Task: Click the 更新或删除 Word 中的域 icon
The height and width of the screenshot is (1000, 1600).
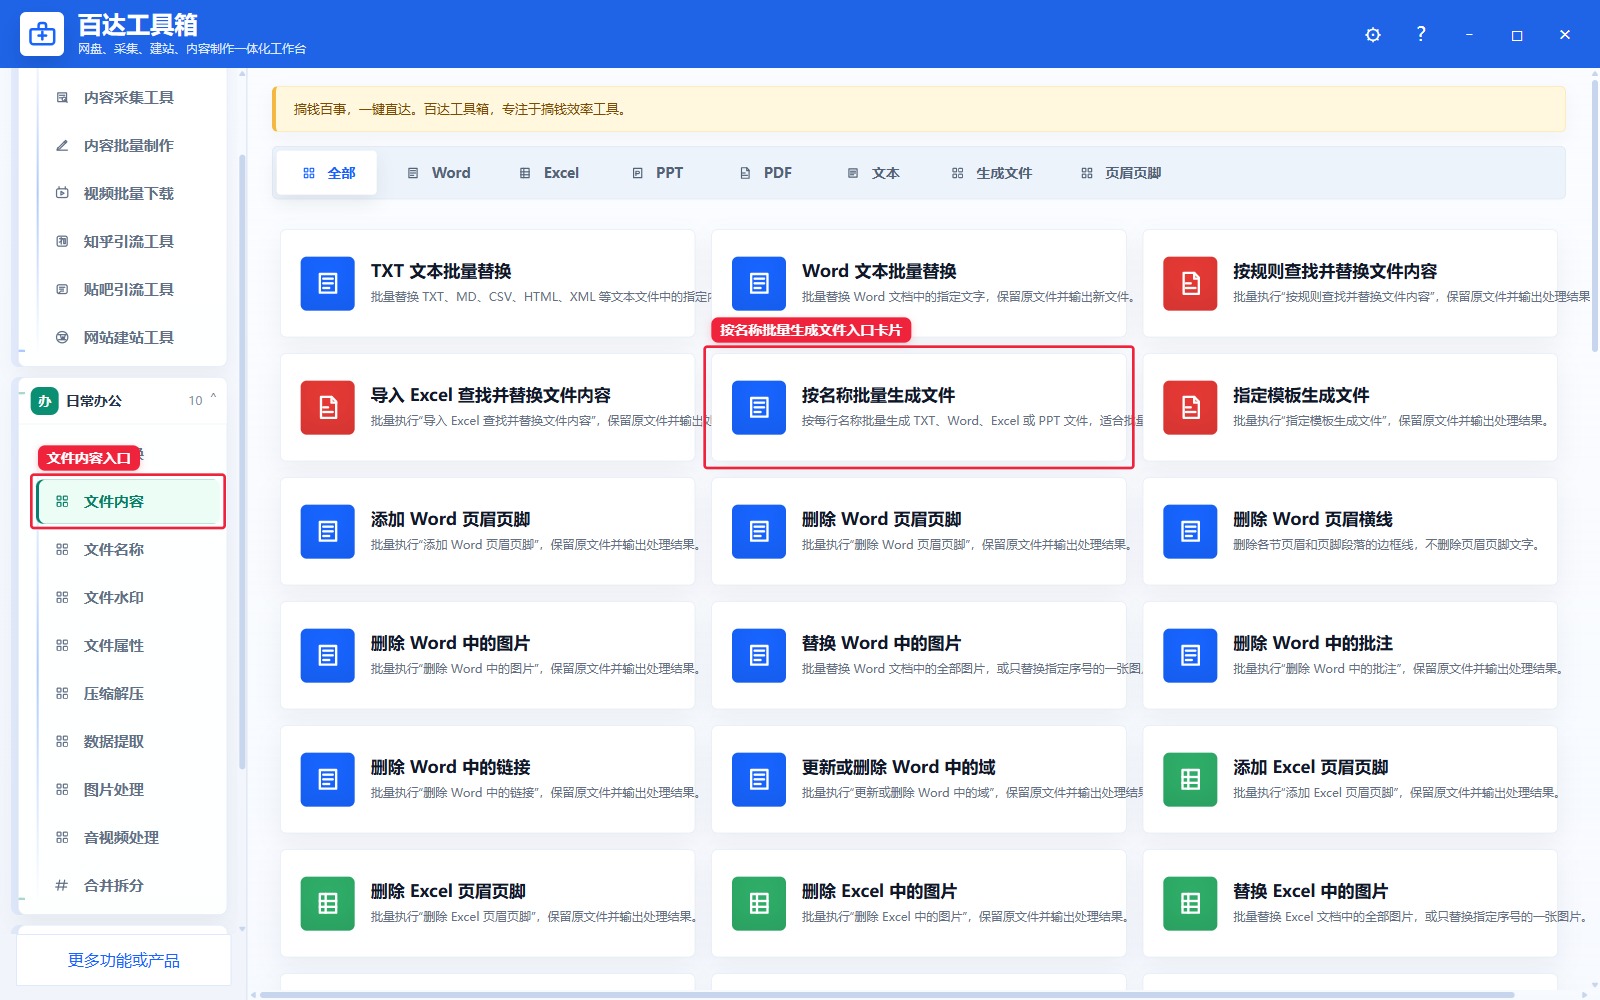Action: pos(759,780)
